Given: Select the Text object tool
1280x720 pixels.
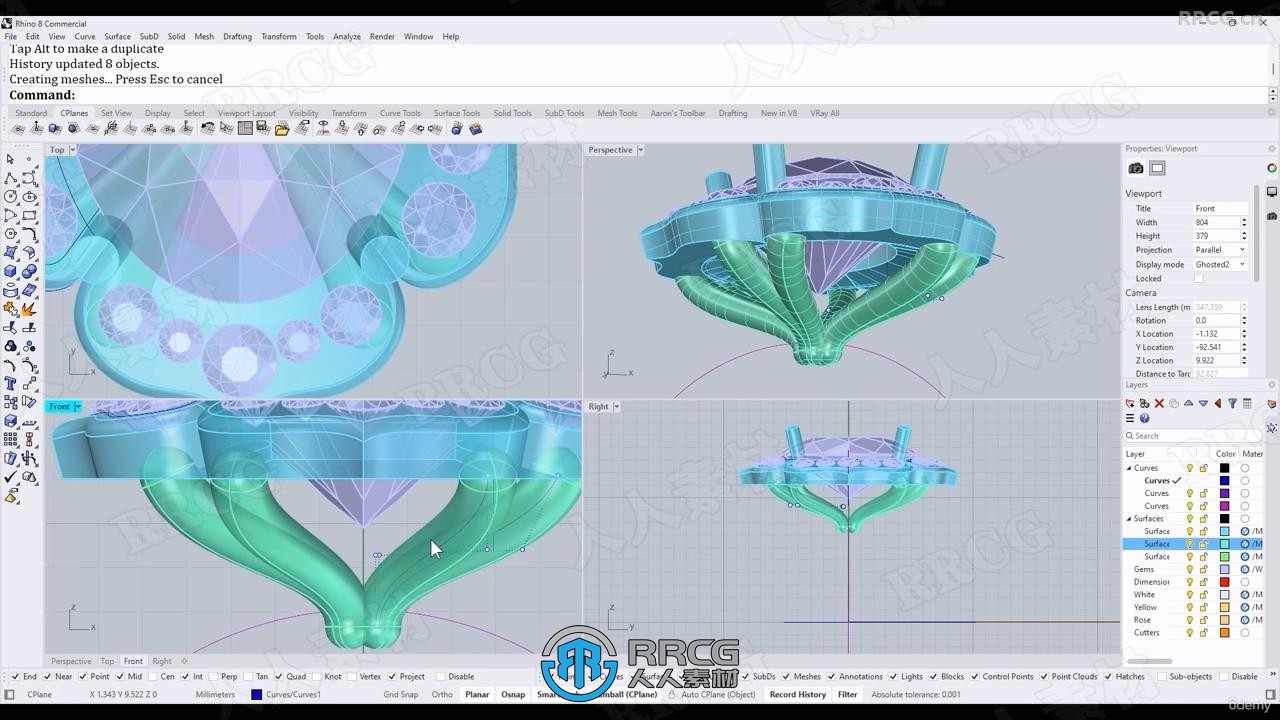Looking at the screenshot, I should pyautogui.click(x=10, y=382).
